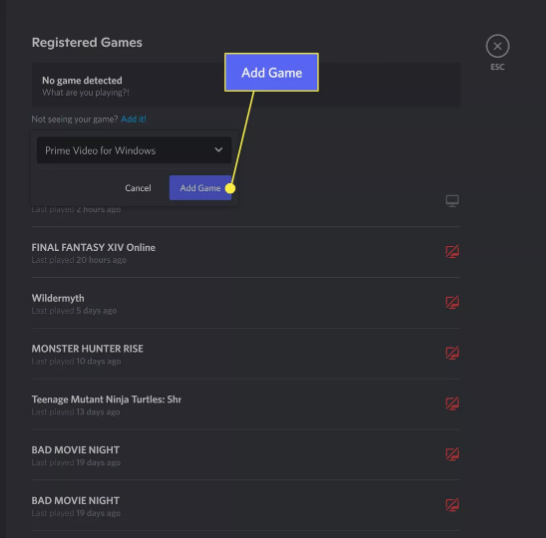Open the Prime Video for Windows dropdown
The height and width of the screenshot is (538, 546).
(134, 150)
